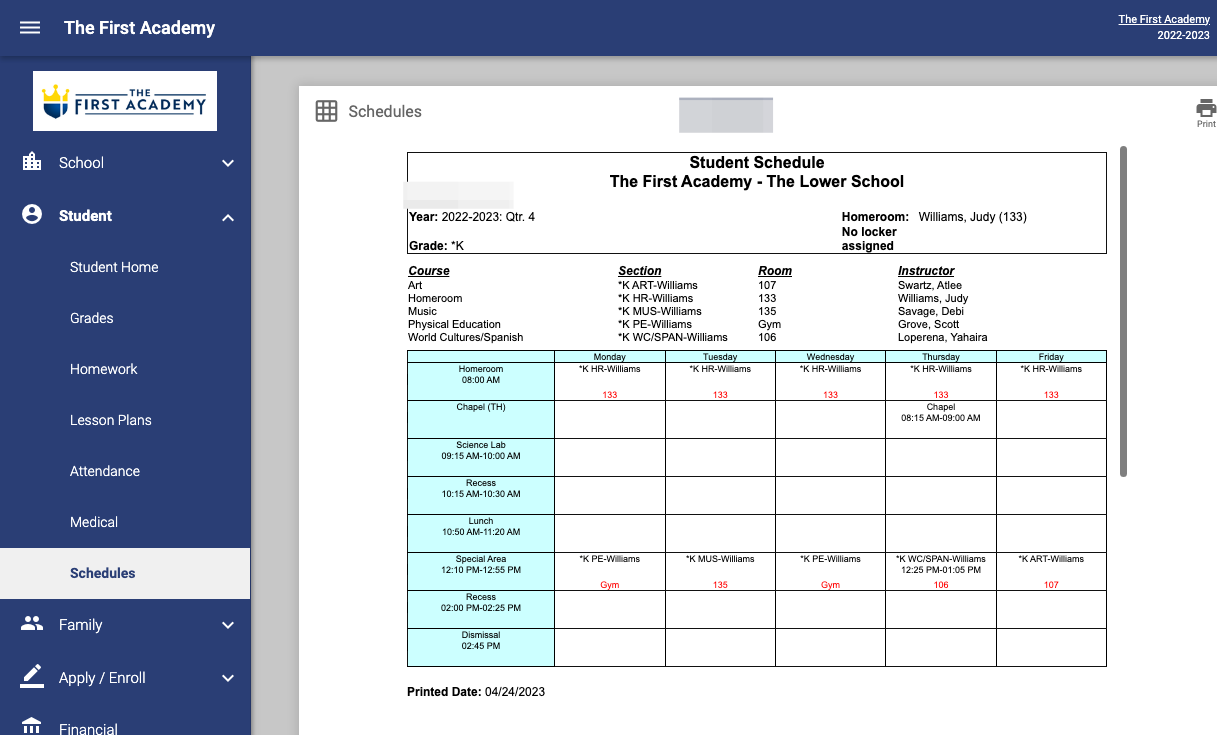Click the Financial menu label
Viewport: 1217px width, 735px height.
[88, 728]
